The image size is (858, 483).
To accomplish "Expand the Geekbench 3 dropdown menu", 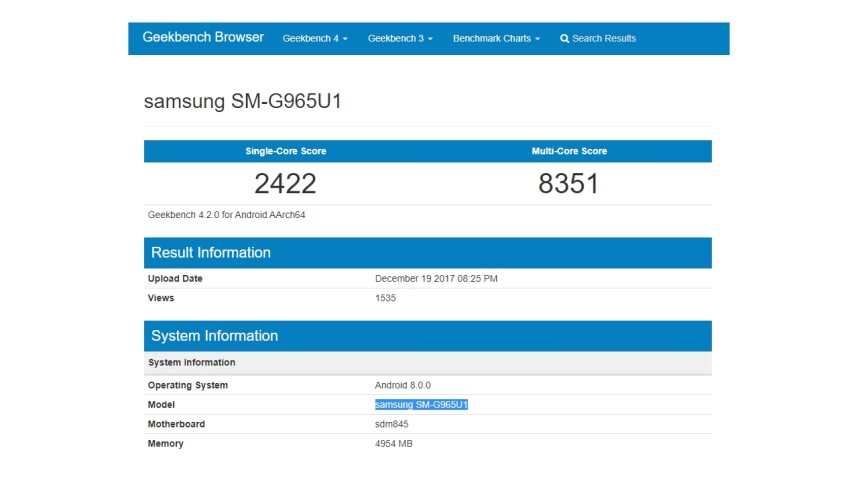I will [x=400, y=38].
